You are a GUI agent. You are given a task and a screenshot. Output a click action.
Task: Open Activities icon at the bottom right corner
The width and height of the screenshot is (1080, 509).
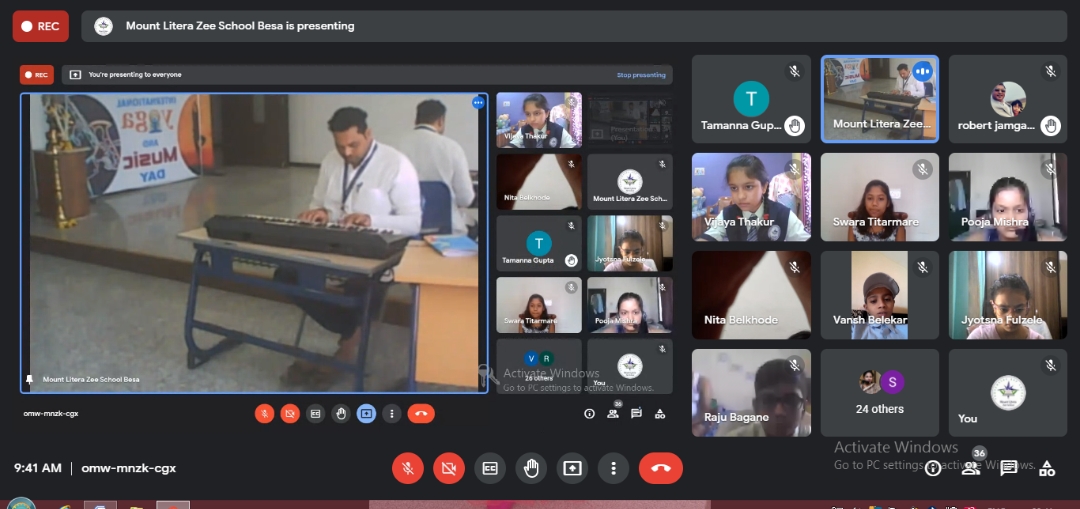tap(1047, 469)
